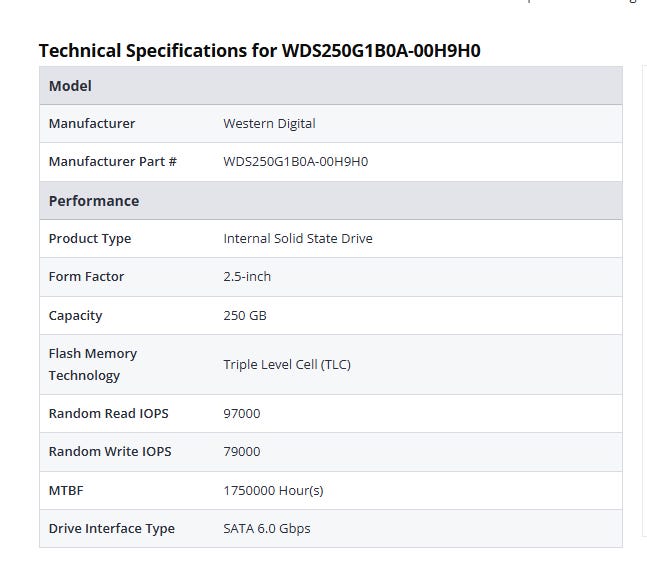647x564 pixels.
Task: Select the Internal Solid State Drive value
Action: point(297,239)
